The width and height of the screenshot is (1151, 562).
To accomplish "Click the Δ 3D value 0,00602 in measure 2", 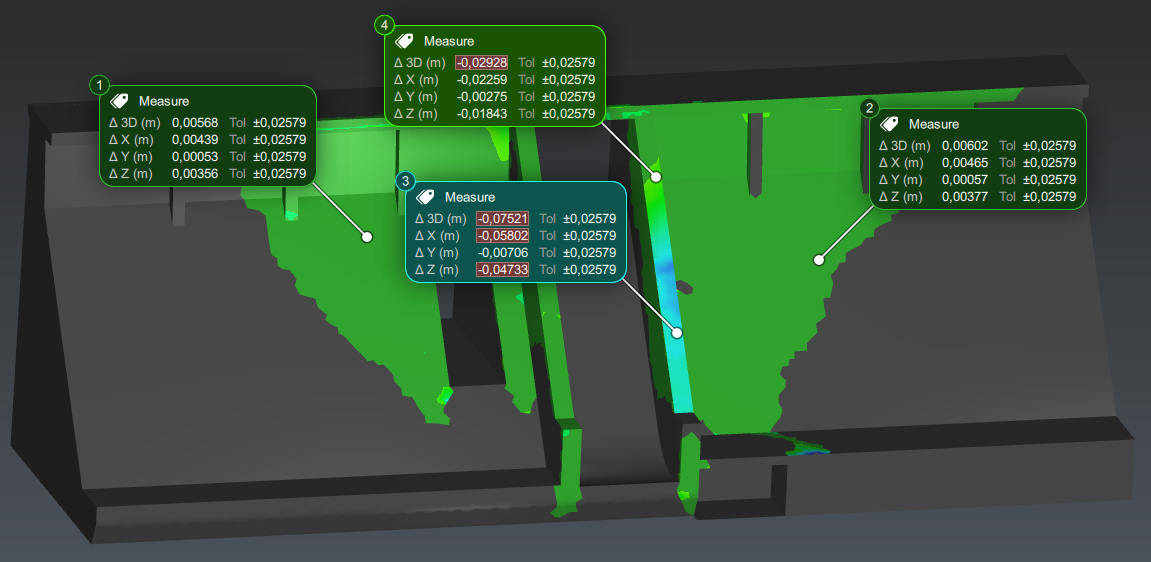I will tap(959, 146).
